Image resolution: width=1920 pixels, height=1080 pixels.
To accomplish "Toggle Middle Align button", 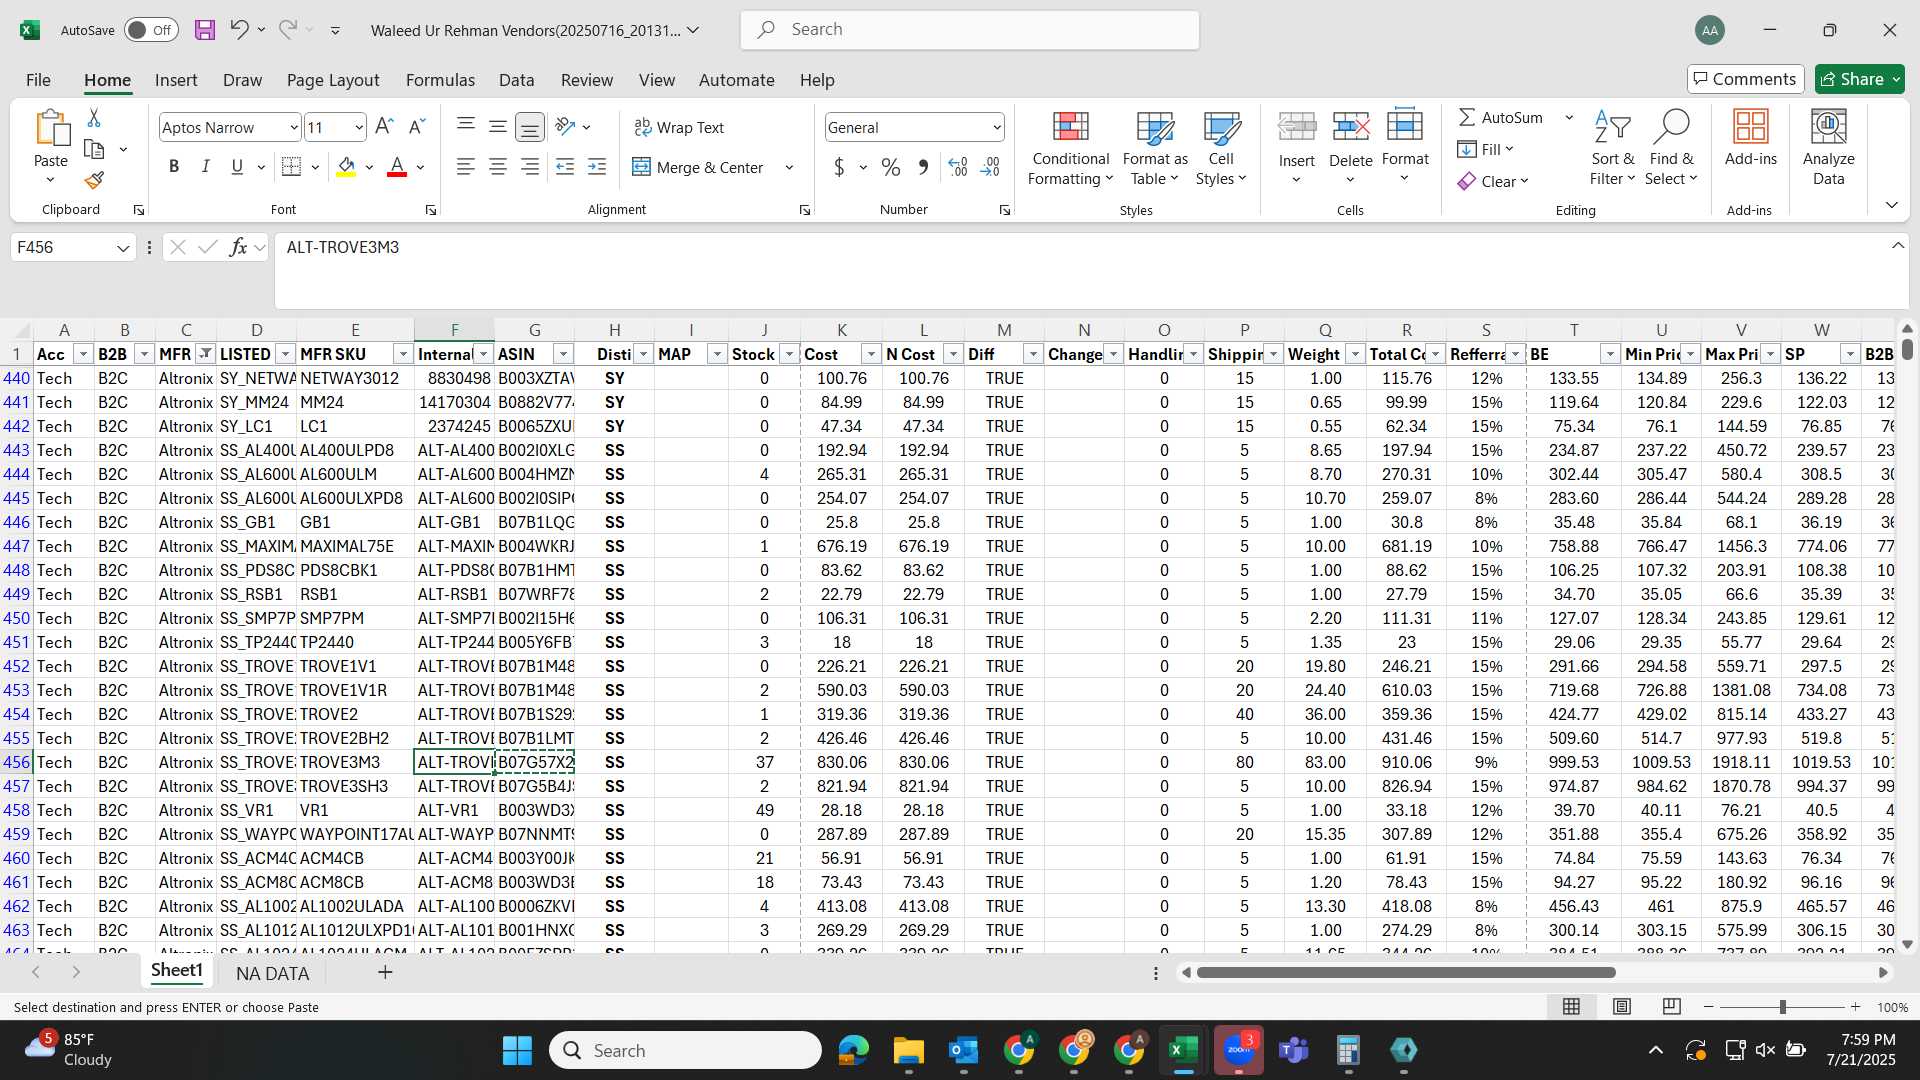I will (498, 127).
